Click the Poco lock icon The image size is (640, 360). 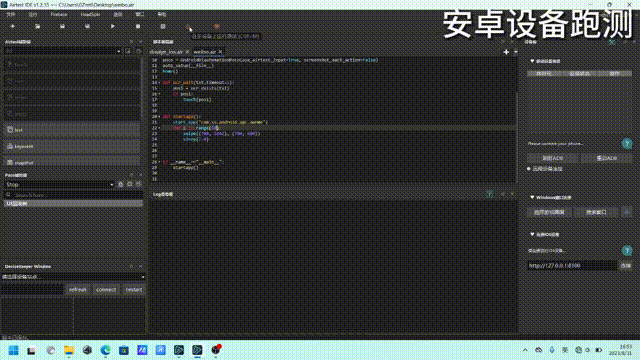pyautogui.click(x=120, y=184)
